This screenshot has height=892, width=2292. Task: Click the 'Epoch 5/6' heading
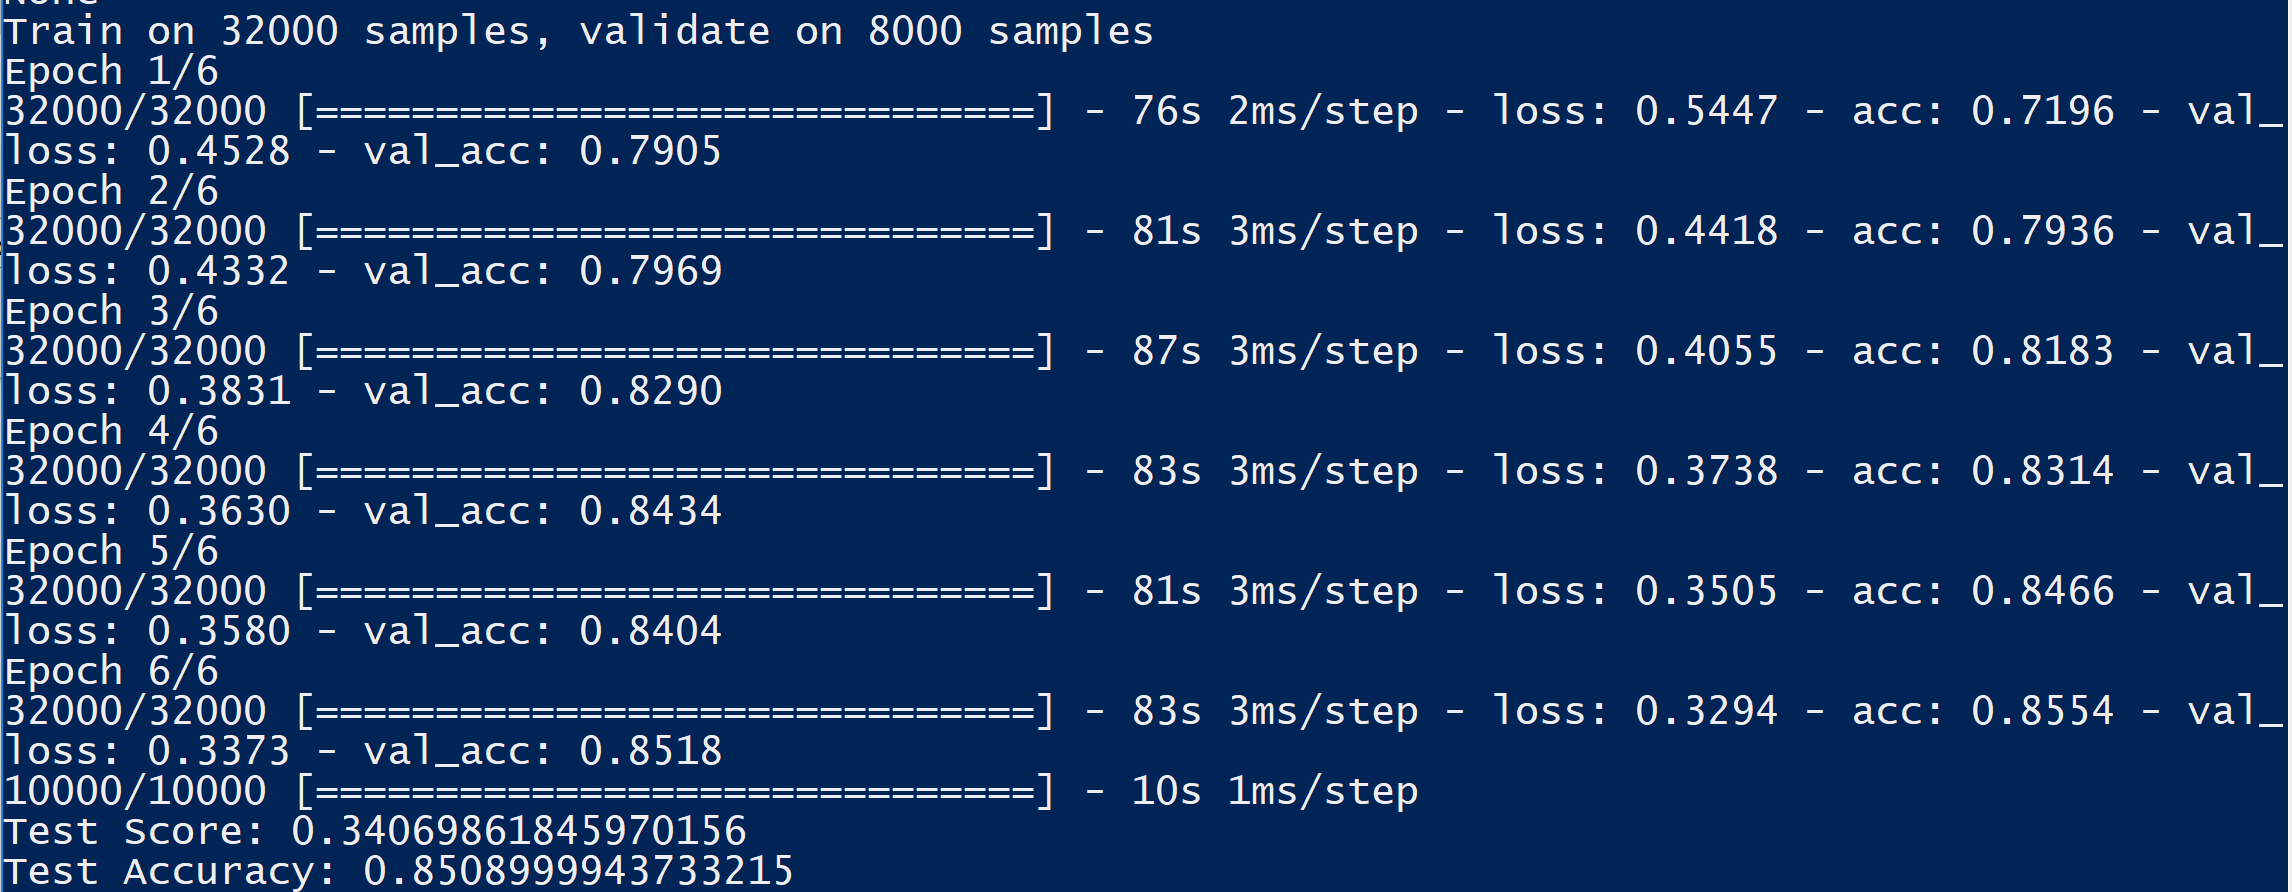coord(111,552)
